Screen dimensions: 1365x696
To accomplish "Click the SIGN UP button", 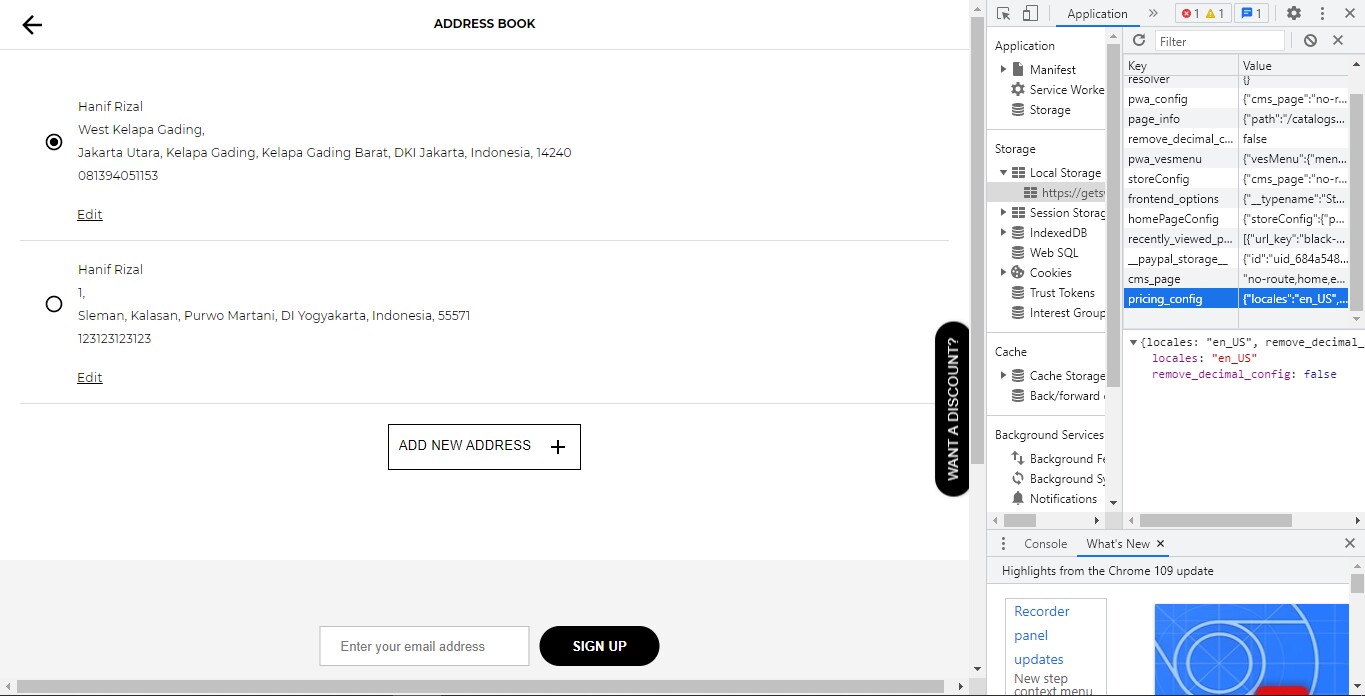I will (x=599, y=646).
